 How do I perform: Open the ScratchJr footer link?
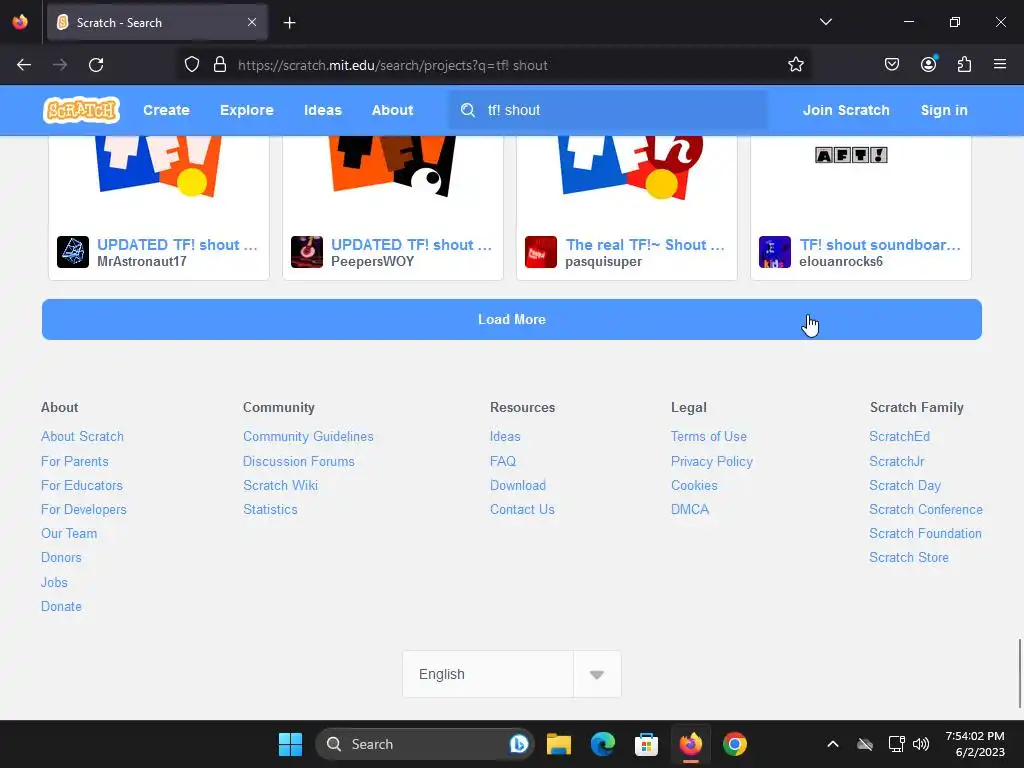pyautogui.click(x=897, y=461)
